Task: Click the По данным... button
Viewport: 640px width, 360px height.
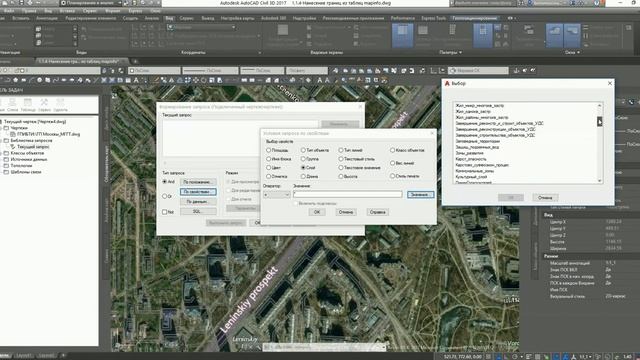Action: [198, 202]
